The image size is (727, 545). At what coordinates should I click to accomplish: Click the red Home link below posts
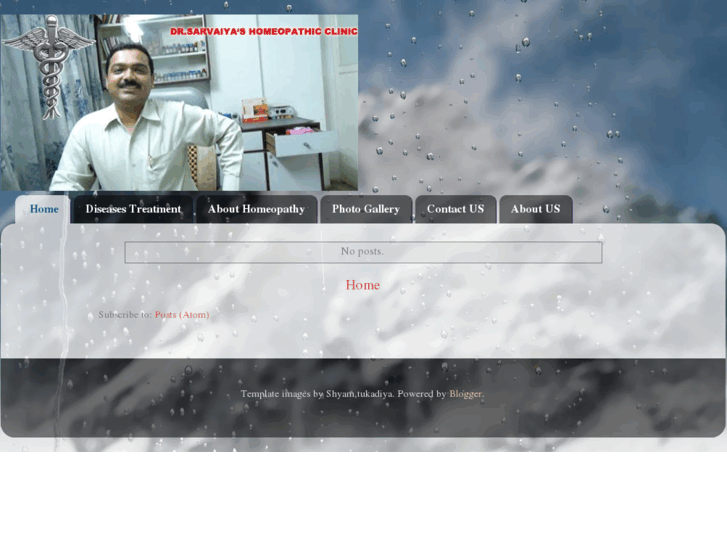363,285
